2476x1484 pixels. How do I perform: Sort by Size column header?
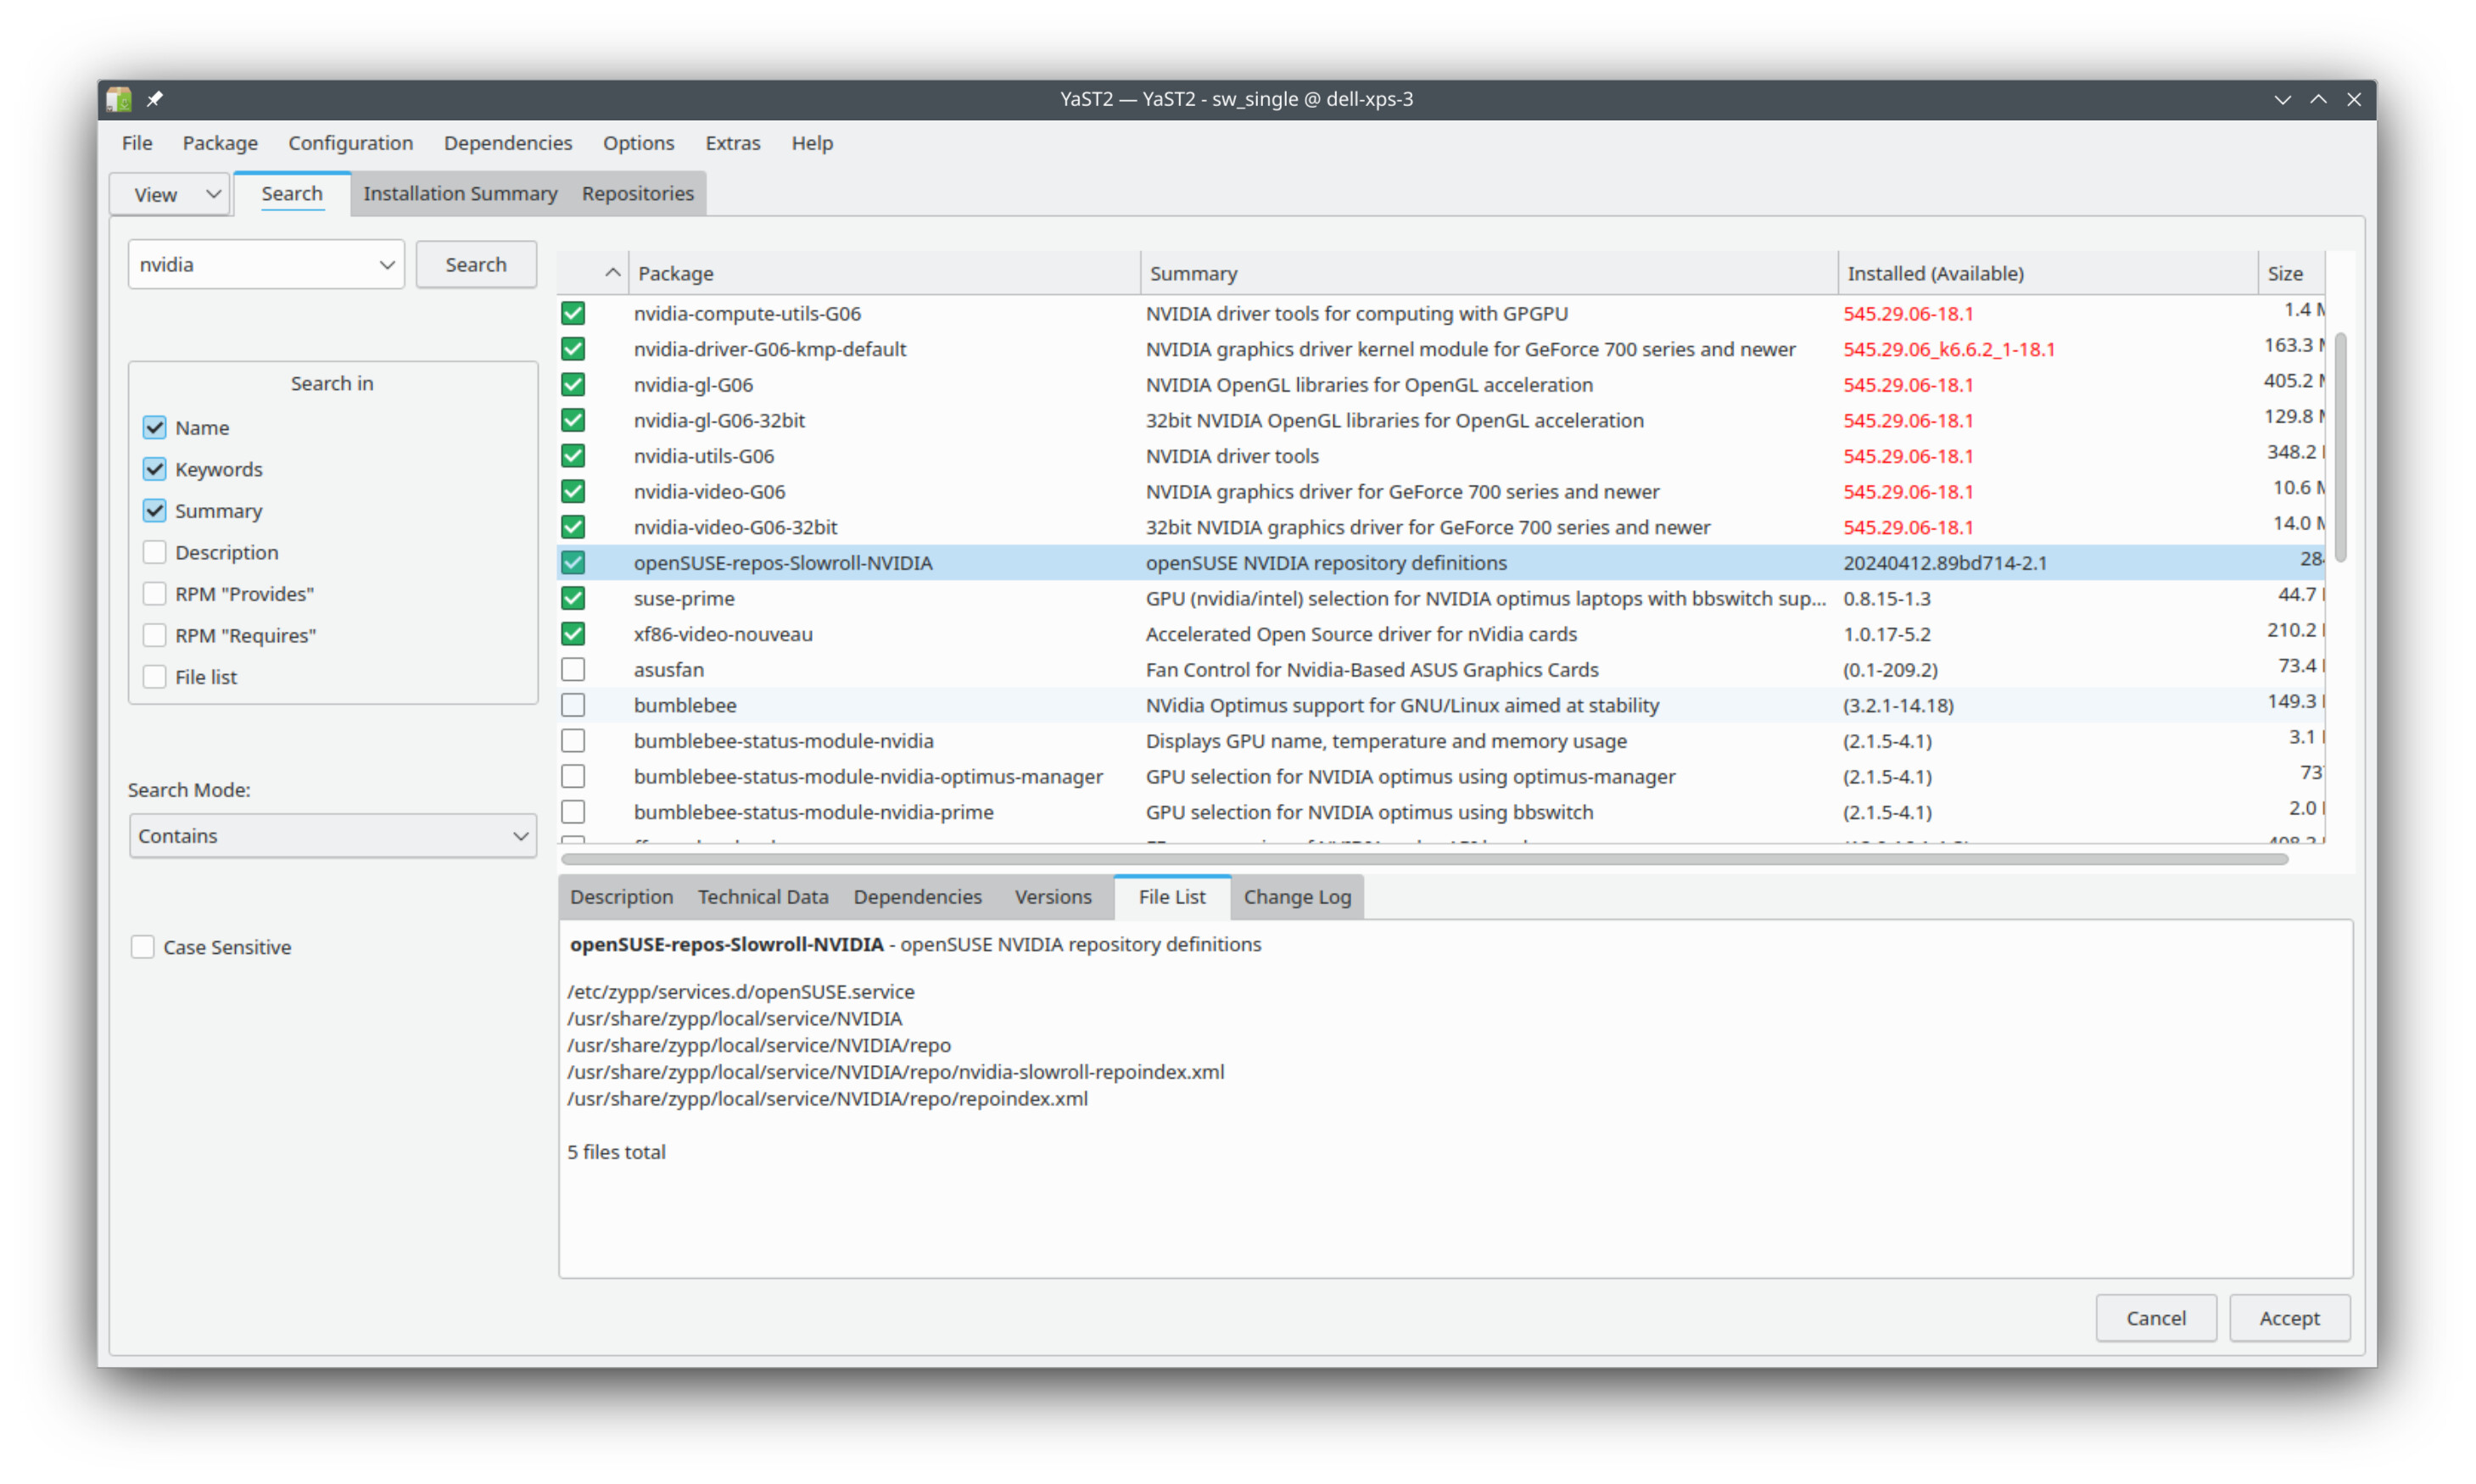(2291, 273)
